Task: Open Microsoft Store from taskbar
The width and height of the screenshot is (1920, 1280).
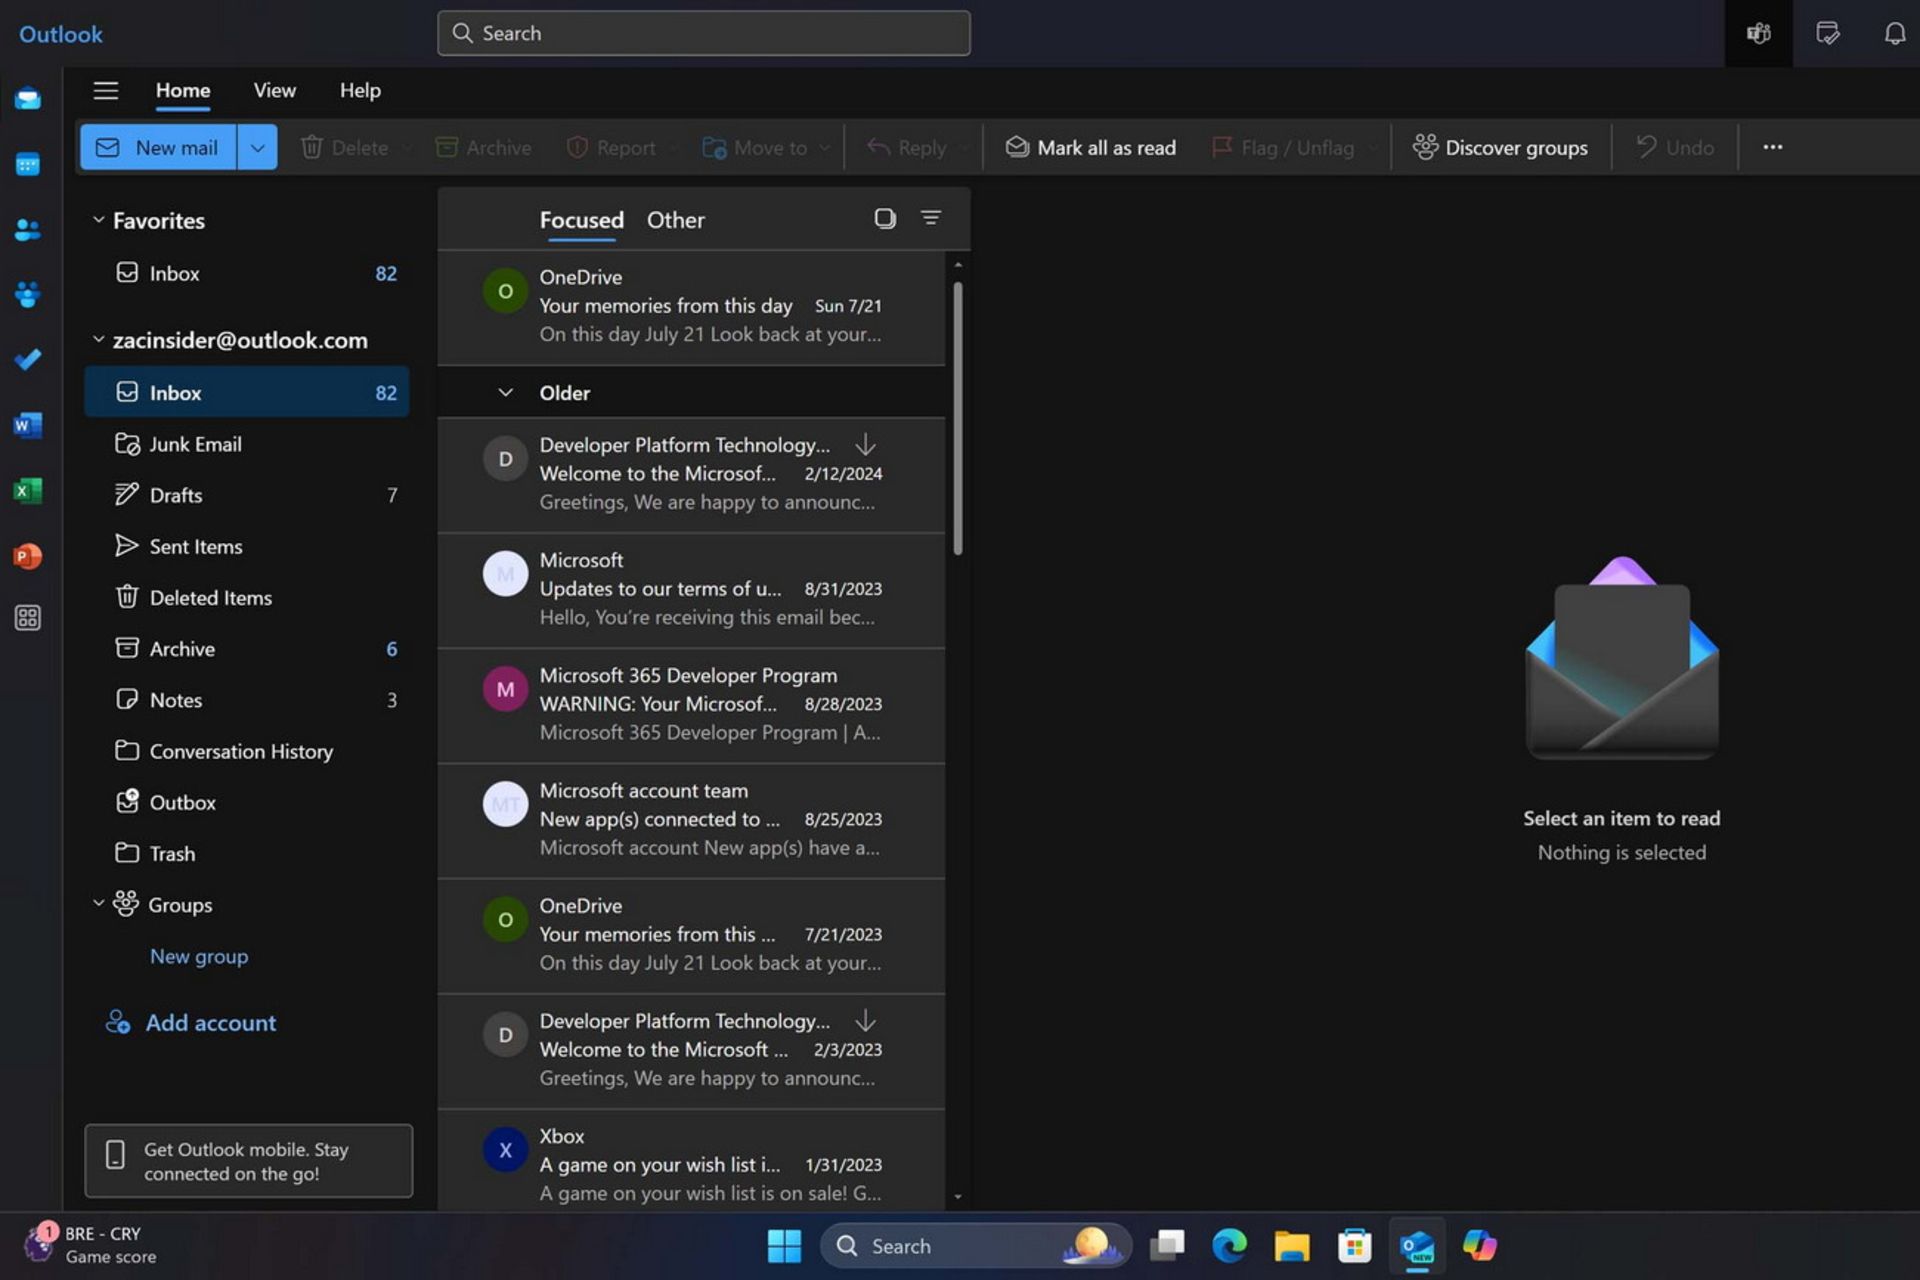Action: click(x=1355, y=1246)
